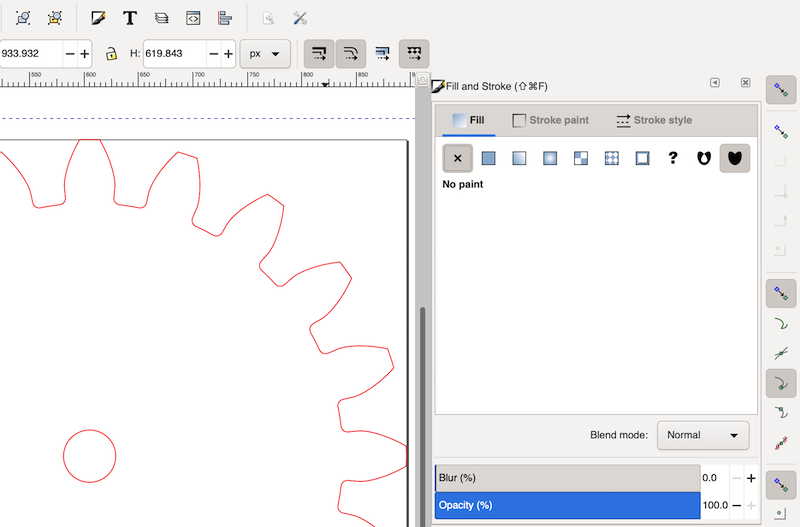This screenshot has height=527, width=800.
Task: Increase blur with the plus button
Action: 751,478
